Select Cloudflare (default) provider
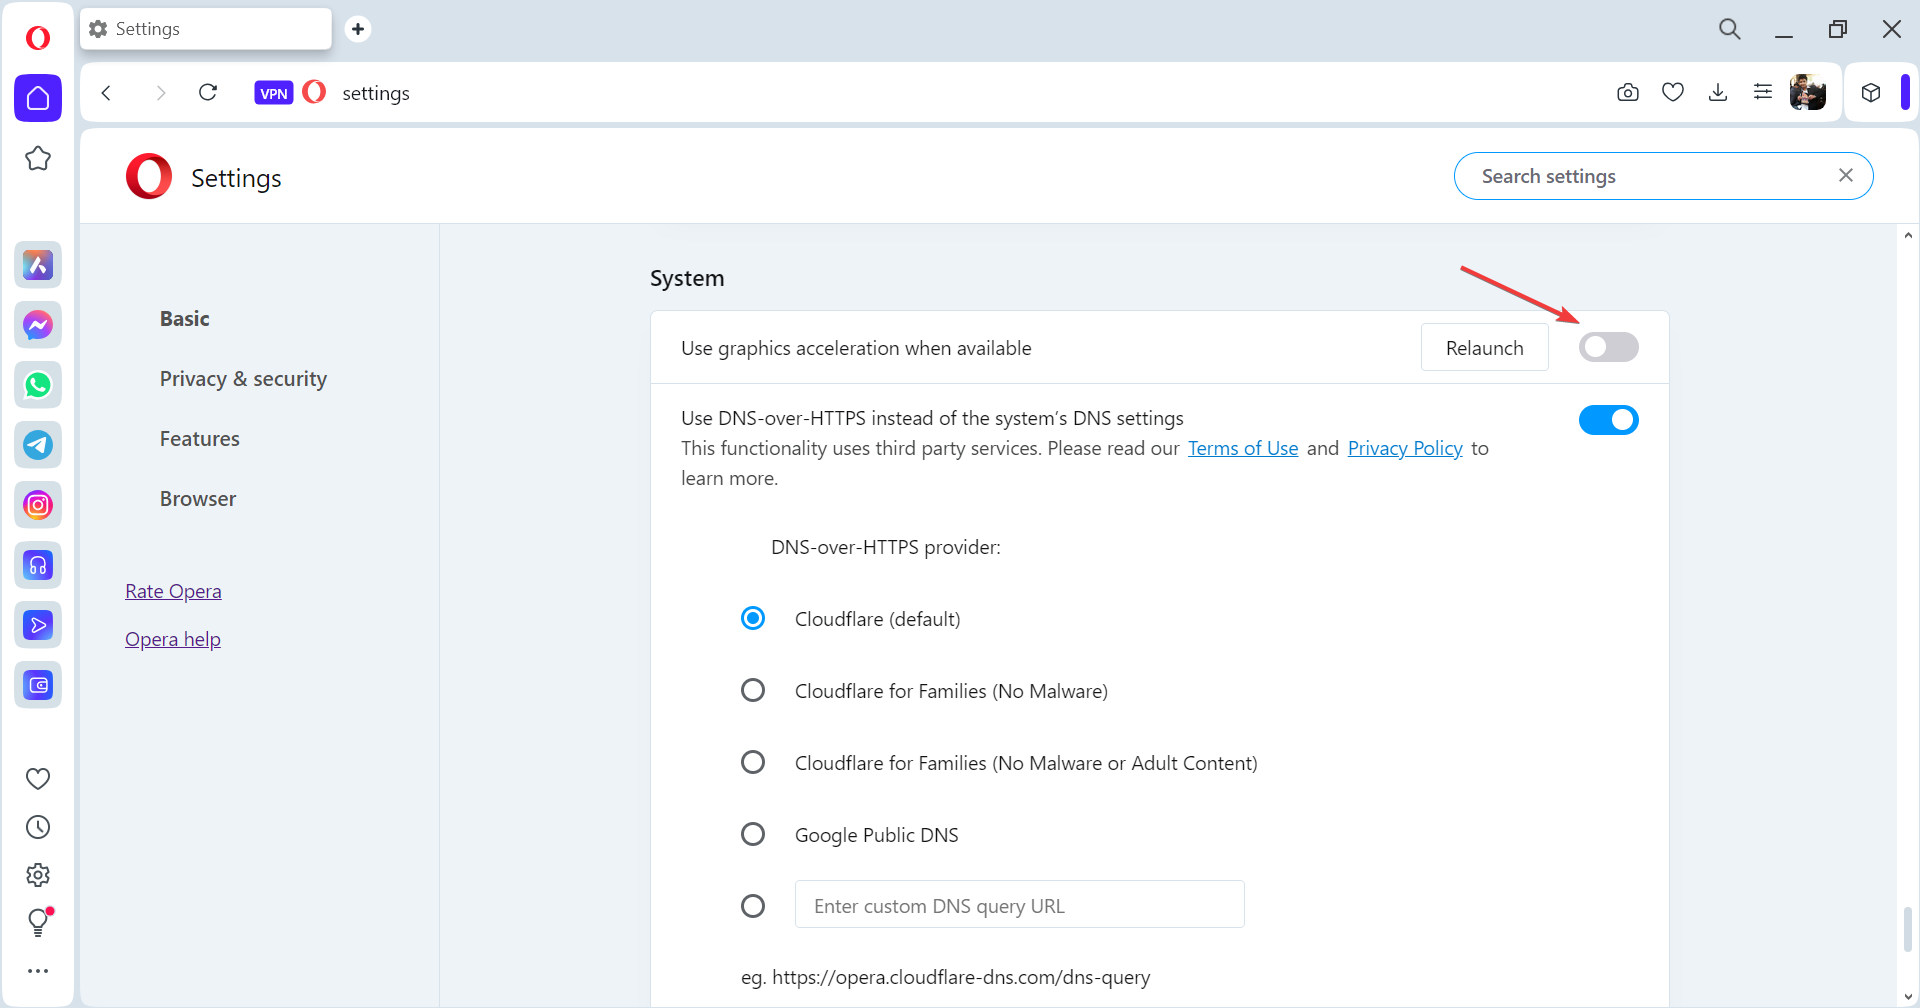The width and height of the screenshot is (1920, 1008). [x=753, y=619]
